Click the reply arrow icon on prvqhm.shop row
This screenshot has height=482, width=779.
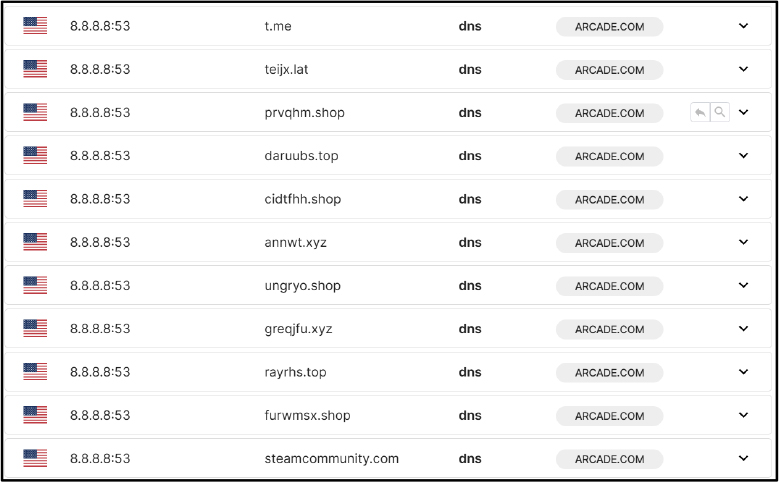(x=700, y=112)
